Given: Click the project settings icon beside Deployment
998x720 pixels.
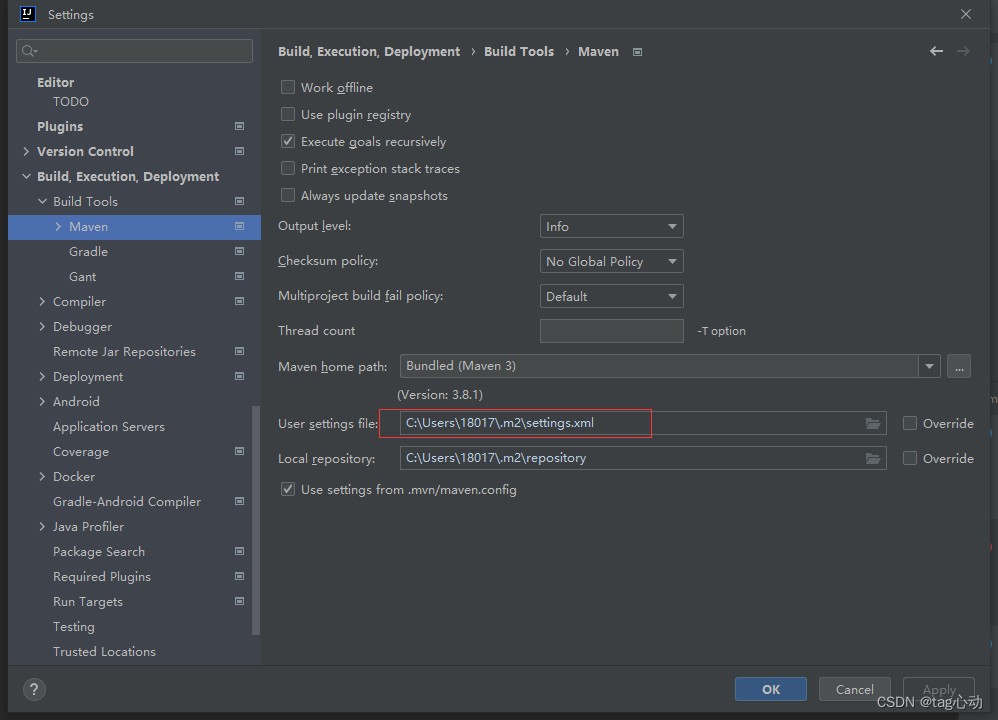Looking at the screenshot, I should [239, 376].
